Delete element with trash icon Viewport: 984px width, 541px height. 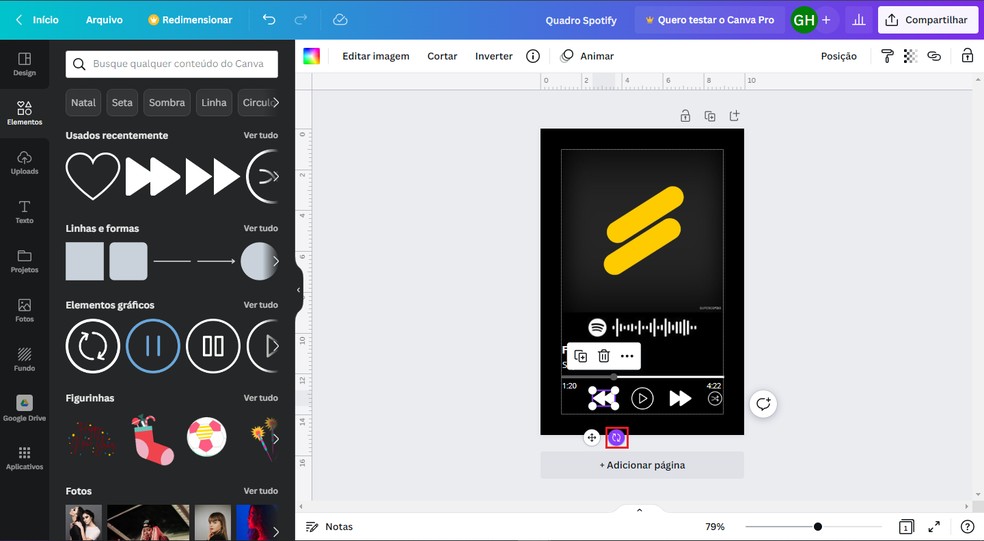click(604, 356)
